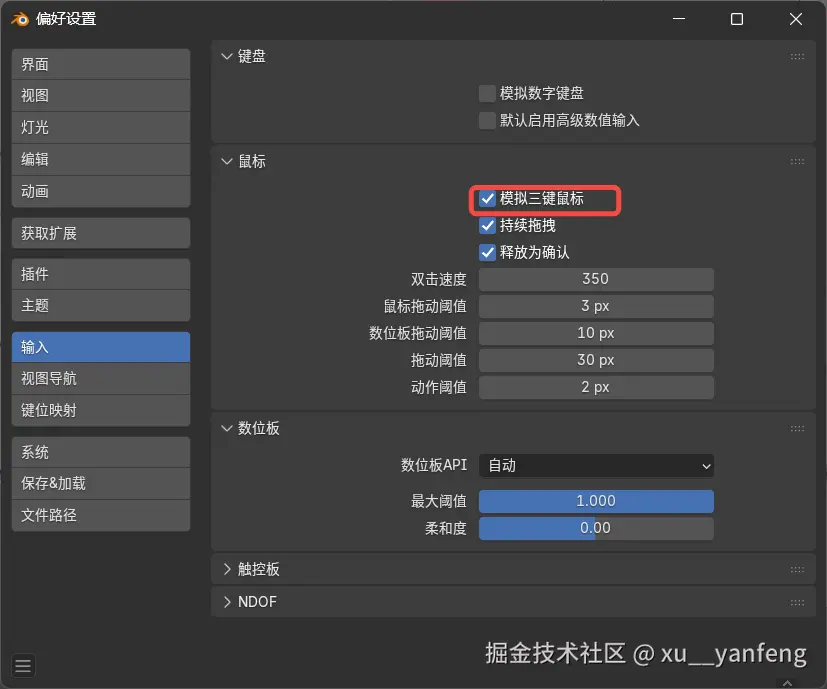Click the drag handle of 数位板 panel
Screen dimensions: 827x689
[797, 428]
